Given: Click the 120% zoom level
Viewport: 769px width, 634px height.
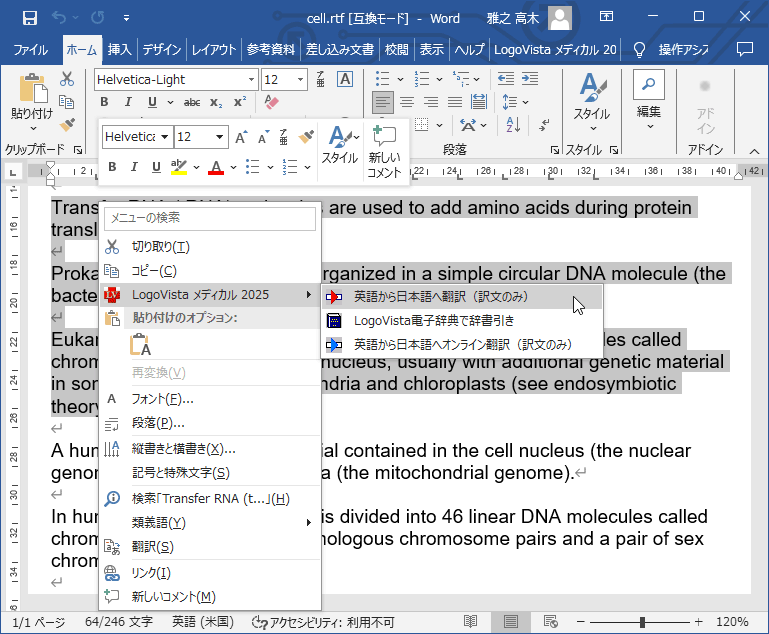Looking at the screenshot, I should click(x=732, y=622).
